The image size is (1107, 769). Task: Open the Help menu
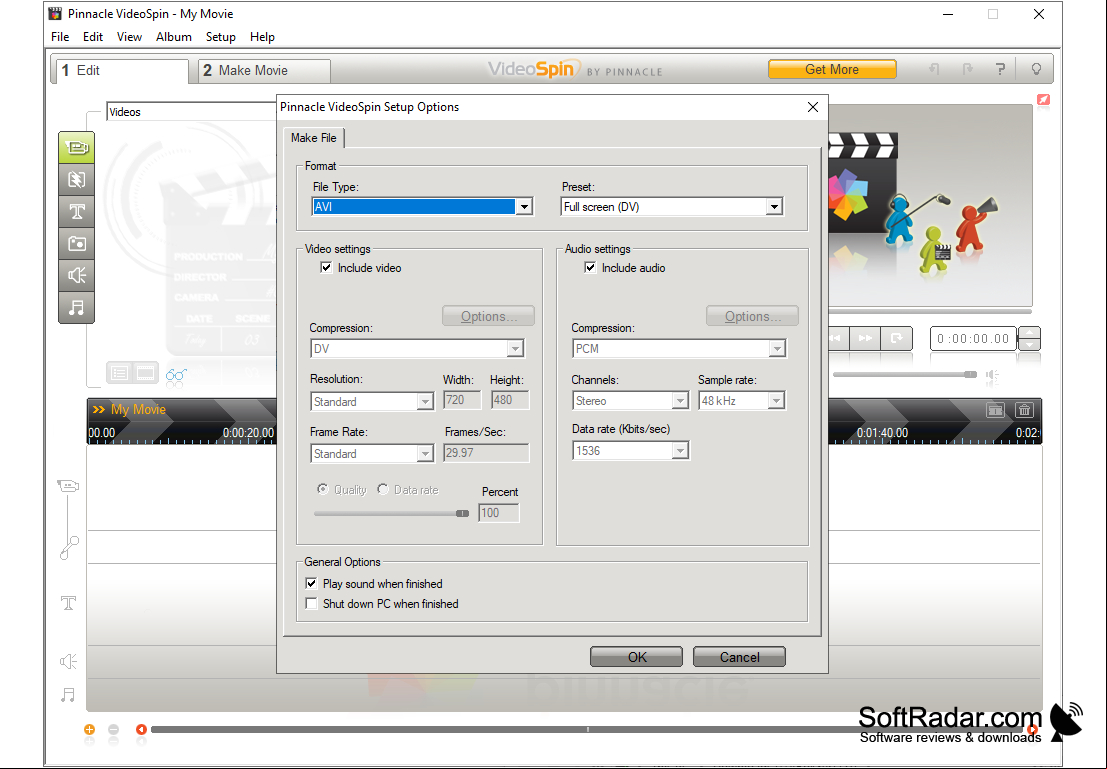pyautogui.click(x=262, y=37)
